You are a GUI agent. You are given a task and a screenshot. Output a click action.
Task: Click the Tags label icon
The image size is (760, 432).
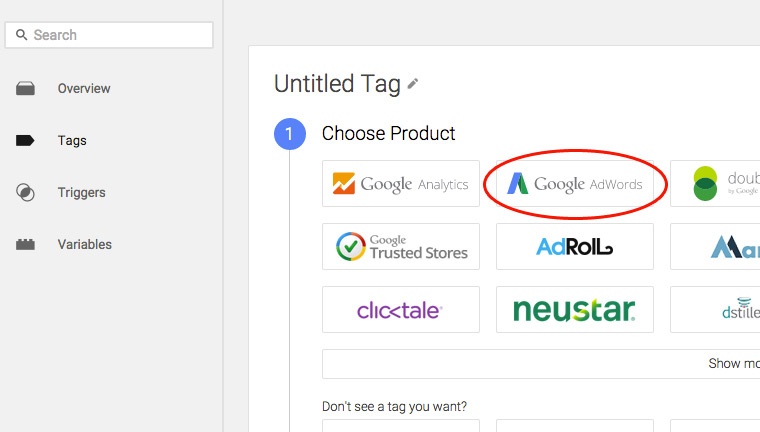tap(25, 141)
